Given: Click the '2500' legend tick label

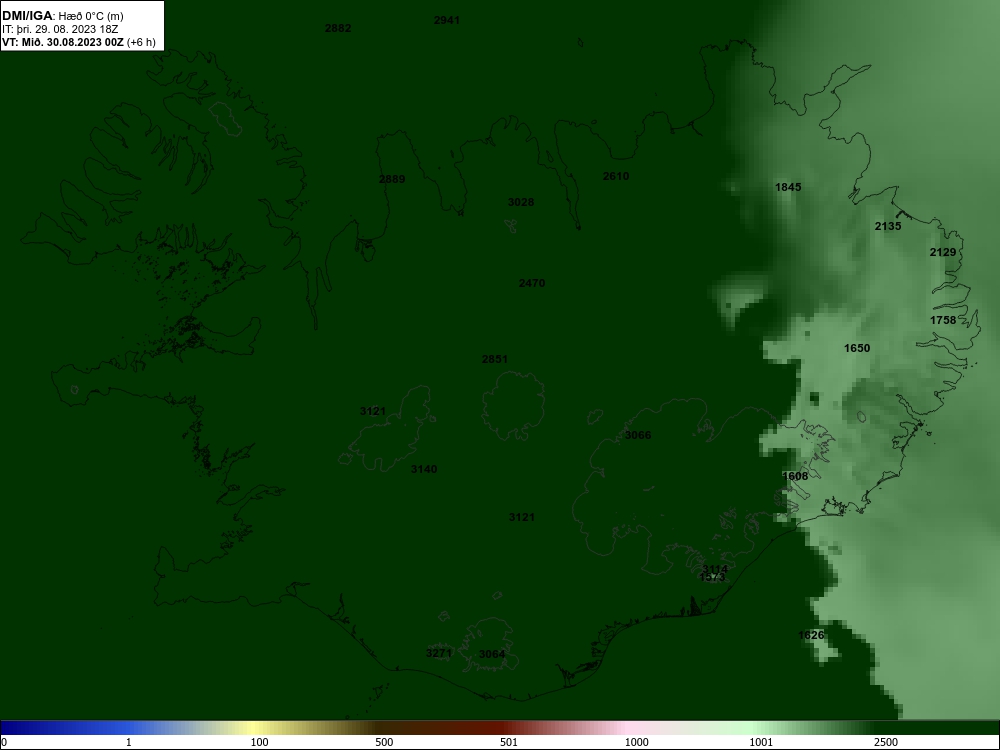Looking at the screenshot, I should (x=886, y=742).
